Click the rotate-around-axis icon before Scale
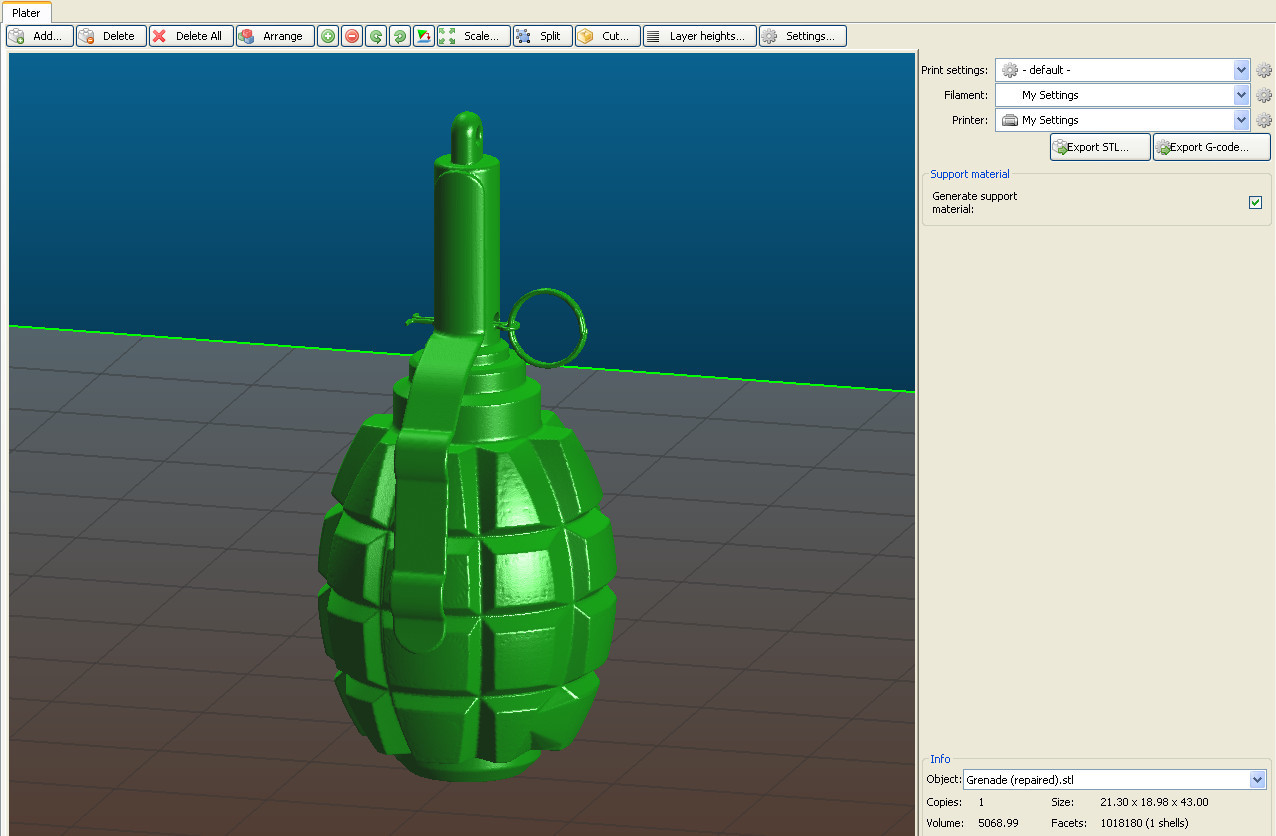Viewport: 1276px width, 836px height. point(424,36)
